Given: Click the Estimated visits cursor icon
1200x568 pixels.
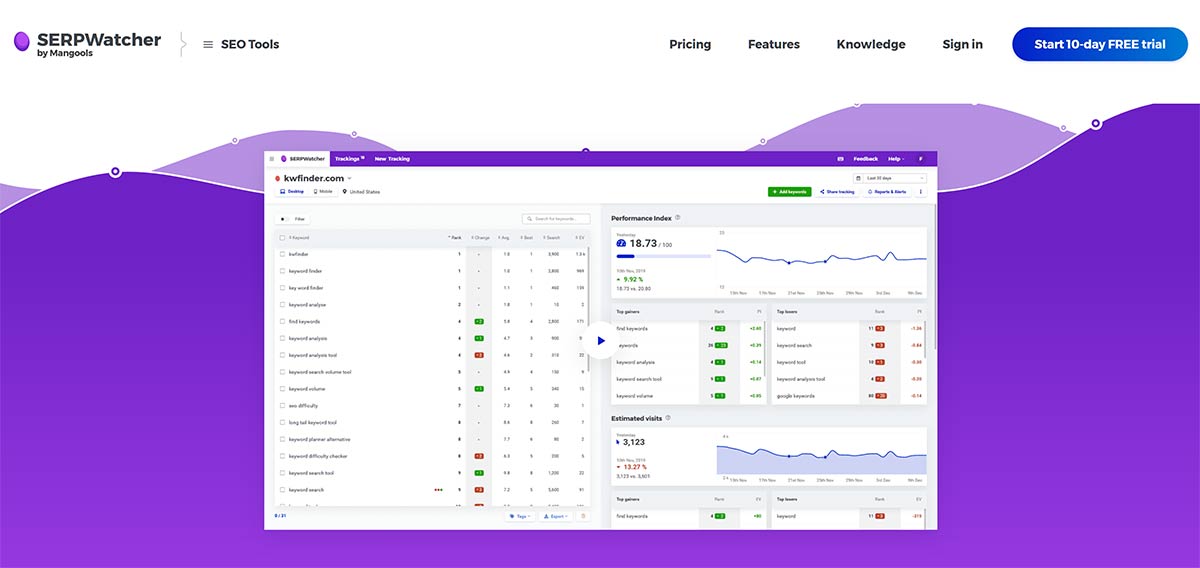Looking at the screenshot, I should point(618,441).
